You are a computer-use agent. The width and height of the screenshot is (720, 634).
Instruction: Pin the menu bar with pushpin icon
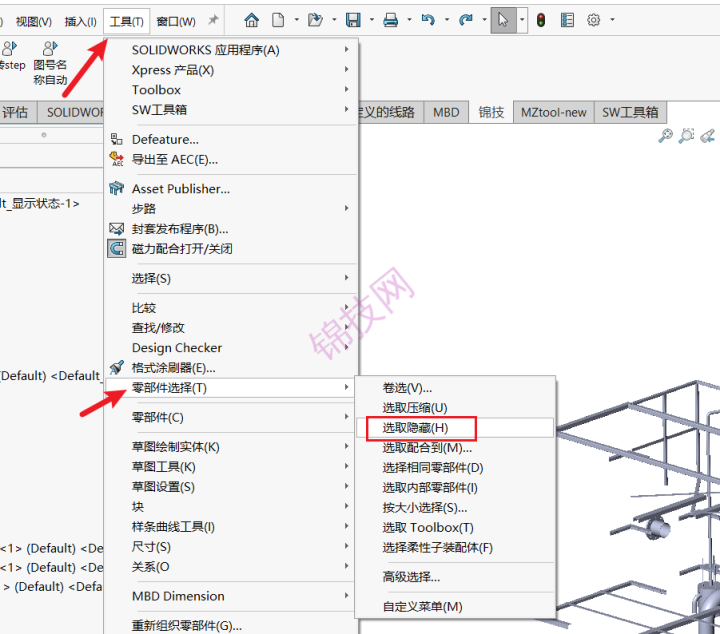point(213,20)
